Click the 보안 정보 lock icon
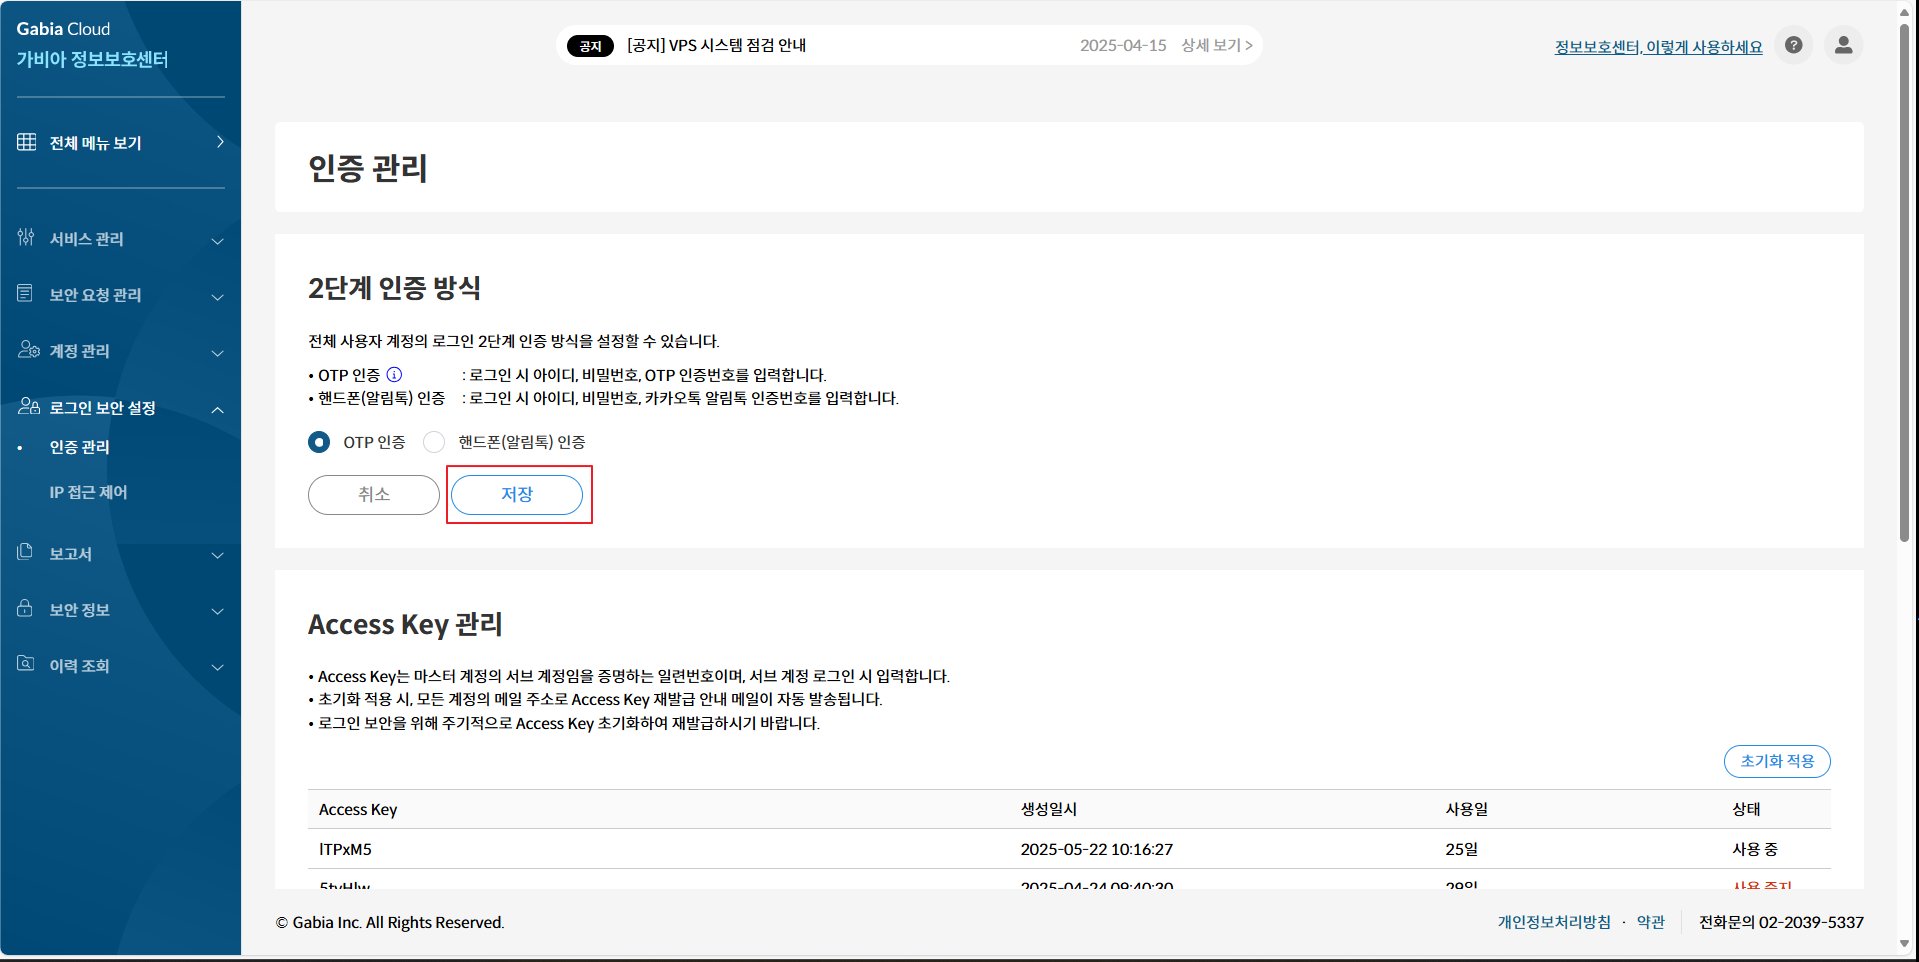This screenshot has width=1919, height=962. 26,609
